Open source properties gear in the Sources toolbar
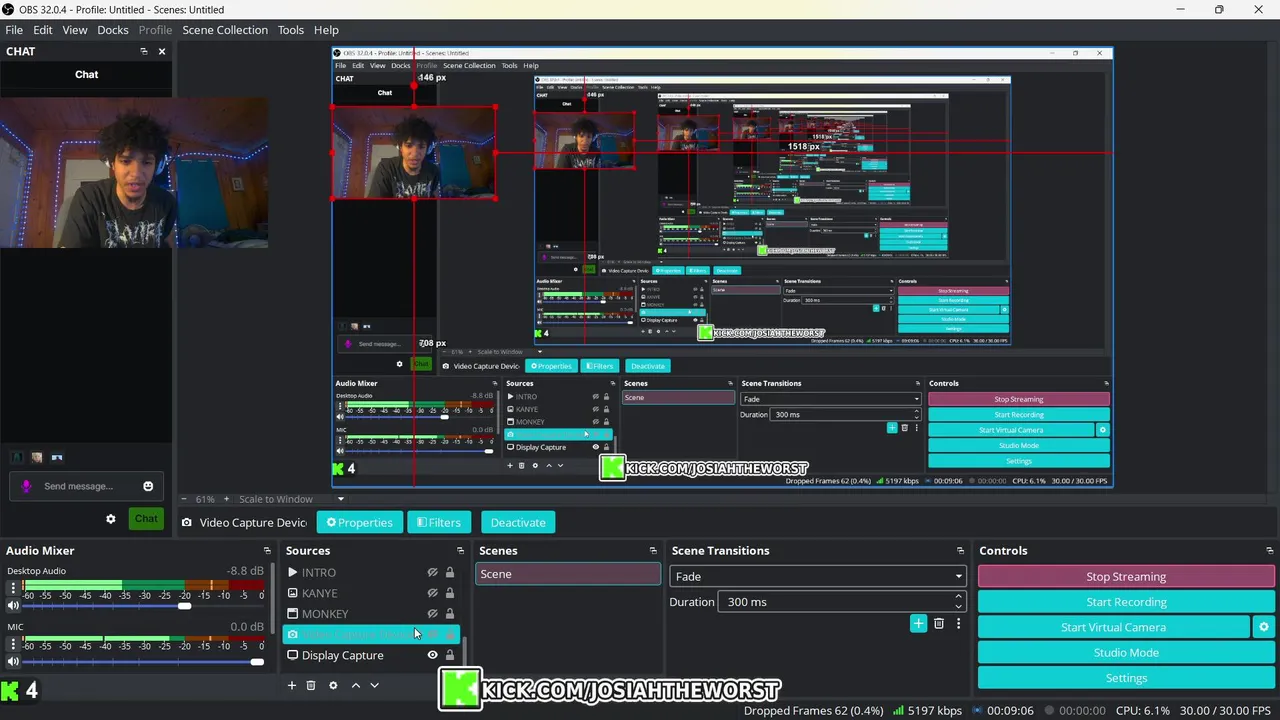Image resolution: width=1280 pixels, height=720 pixels. 333,685
